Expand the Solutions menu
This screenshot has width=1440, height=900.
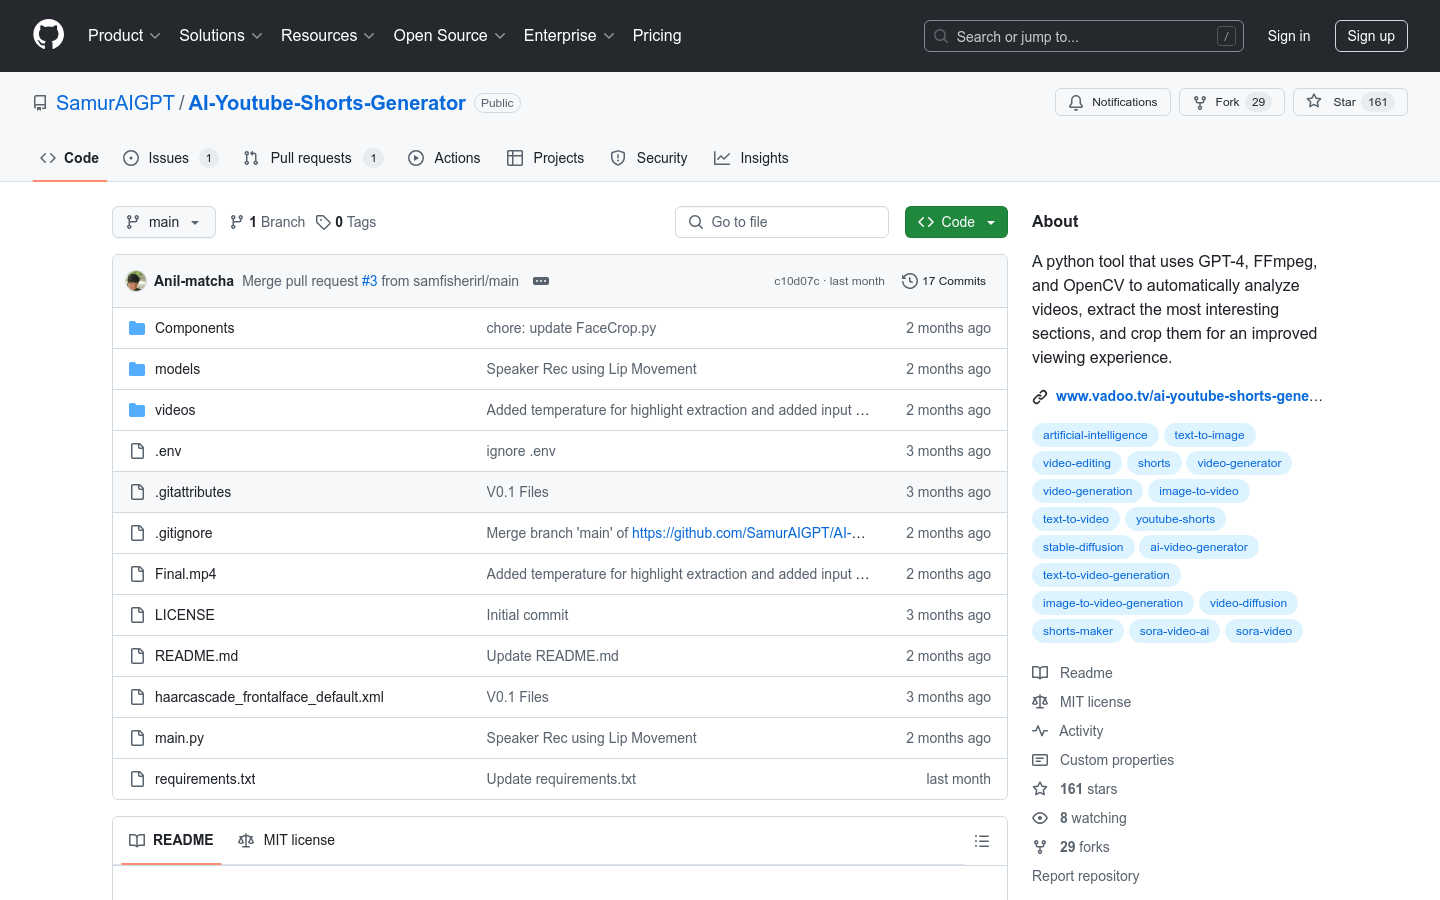(x=221, y=35)
